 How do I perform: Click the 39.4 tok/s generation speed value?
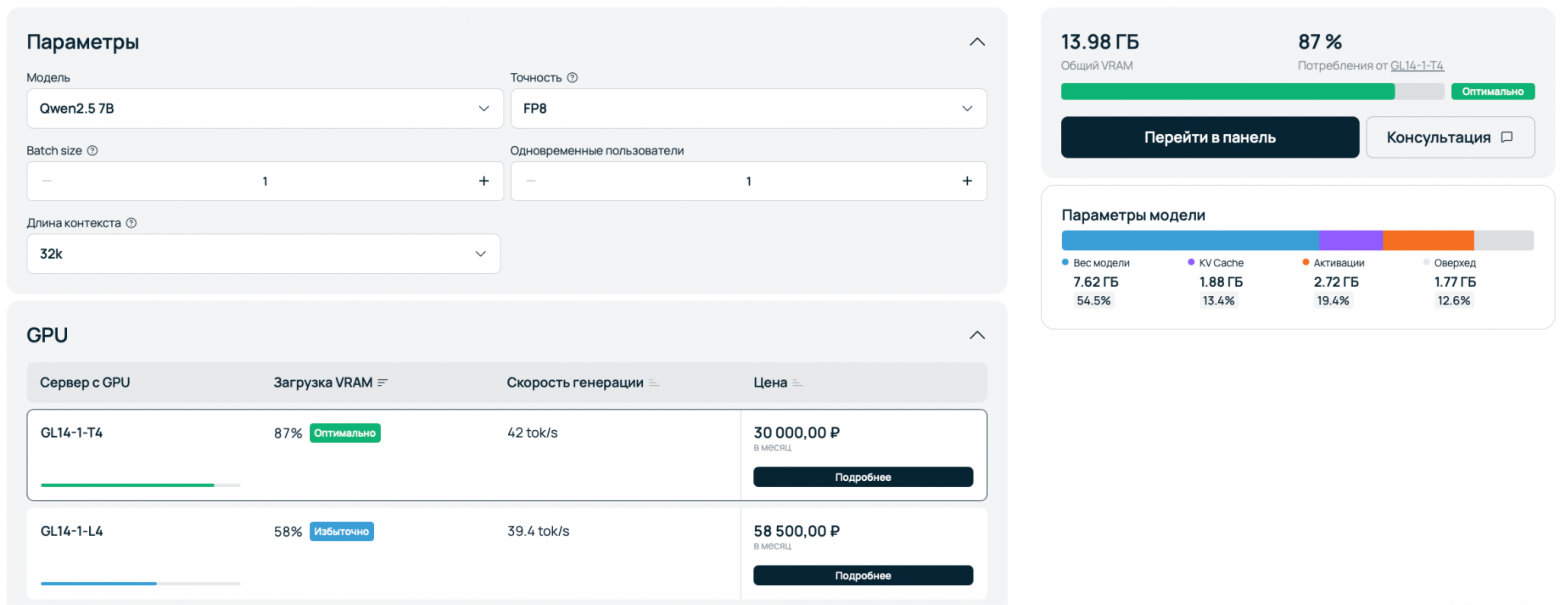[538, 531]
